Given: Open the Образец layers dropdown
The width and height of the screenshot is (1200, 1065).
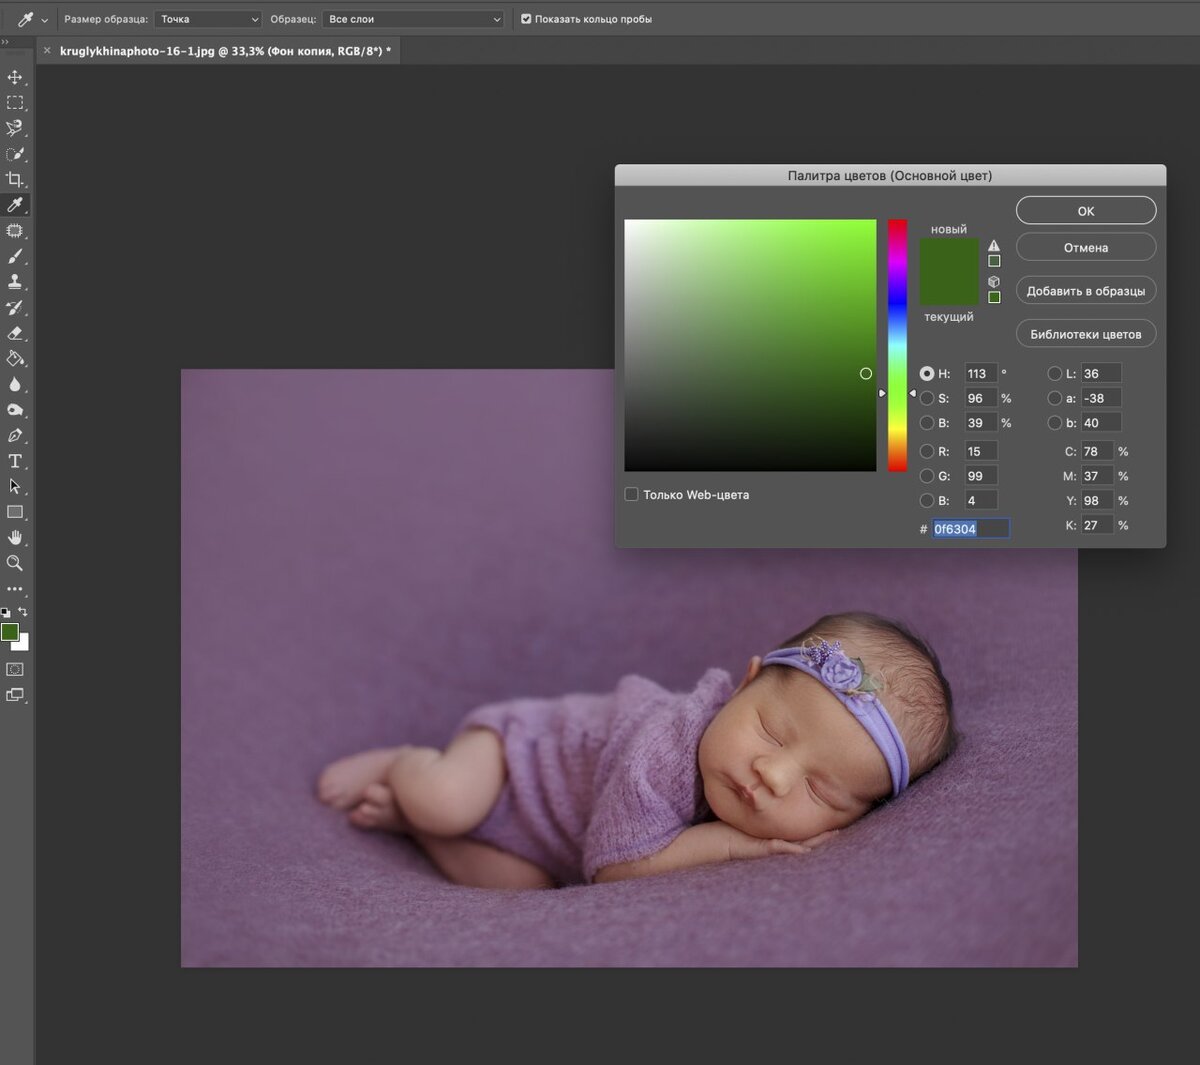Looking at the screenshot, I should click(x=414, y=19).
